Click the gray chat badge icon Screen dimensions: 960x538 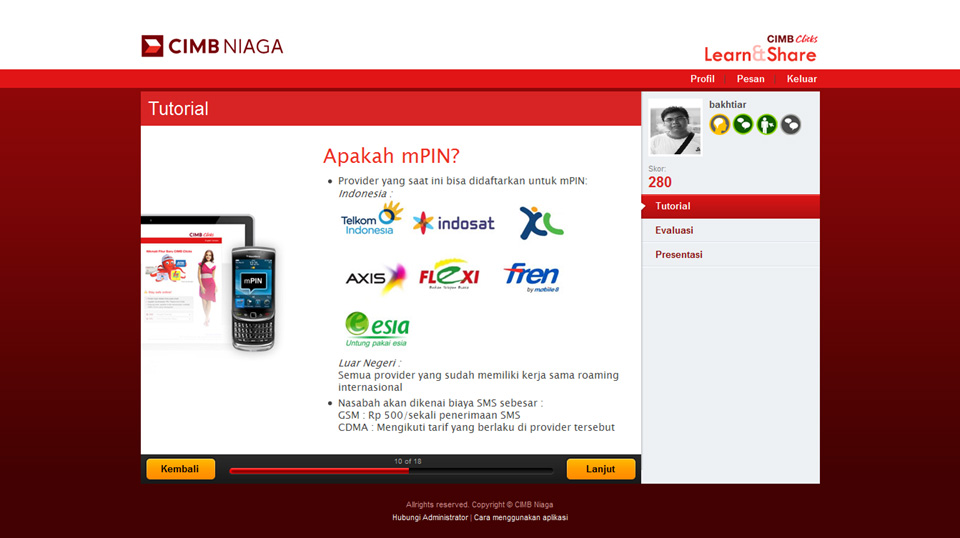790,124
